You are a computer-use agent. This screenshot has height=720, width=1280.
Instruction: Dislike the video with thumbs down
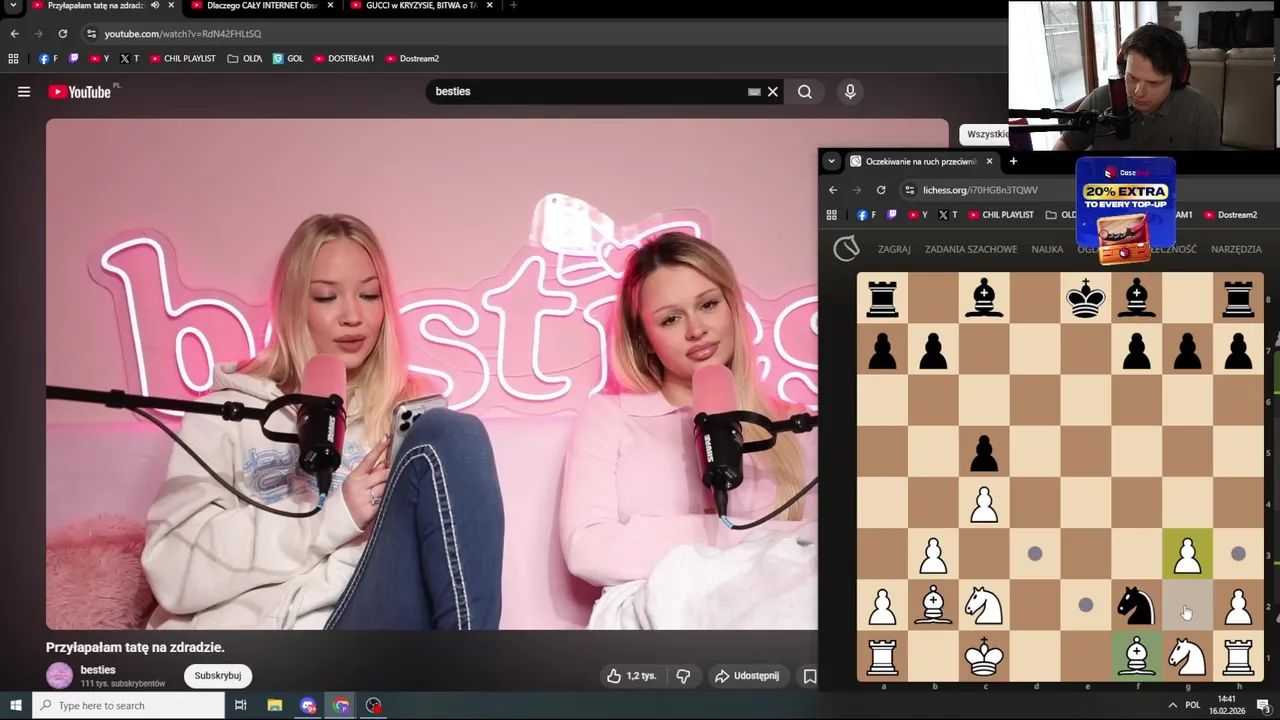click(x=683, y=676)
